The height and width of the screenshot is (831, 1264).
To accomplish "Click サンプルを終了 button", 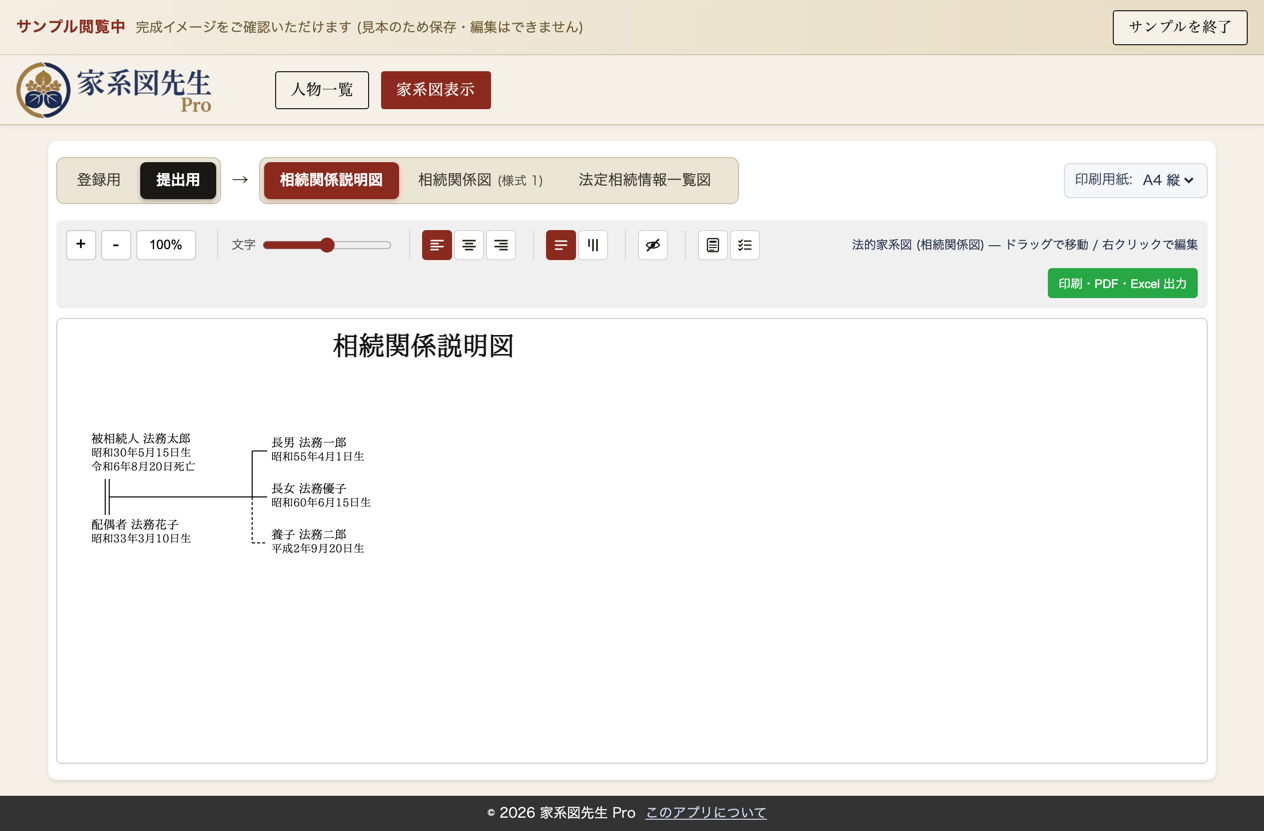I will click(x=1180, y=27).
